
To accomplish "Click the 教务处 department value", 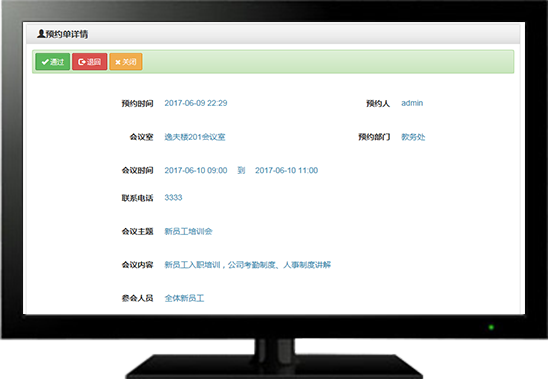I will pos(413,137).
